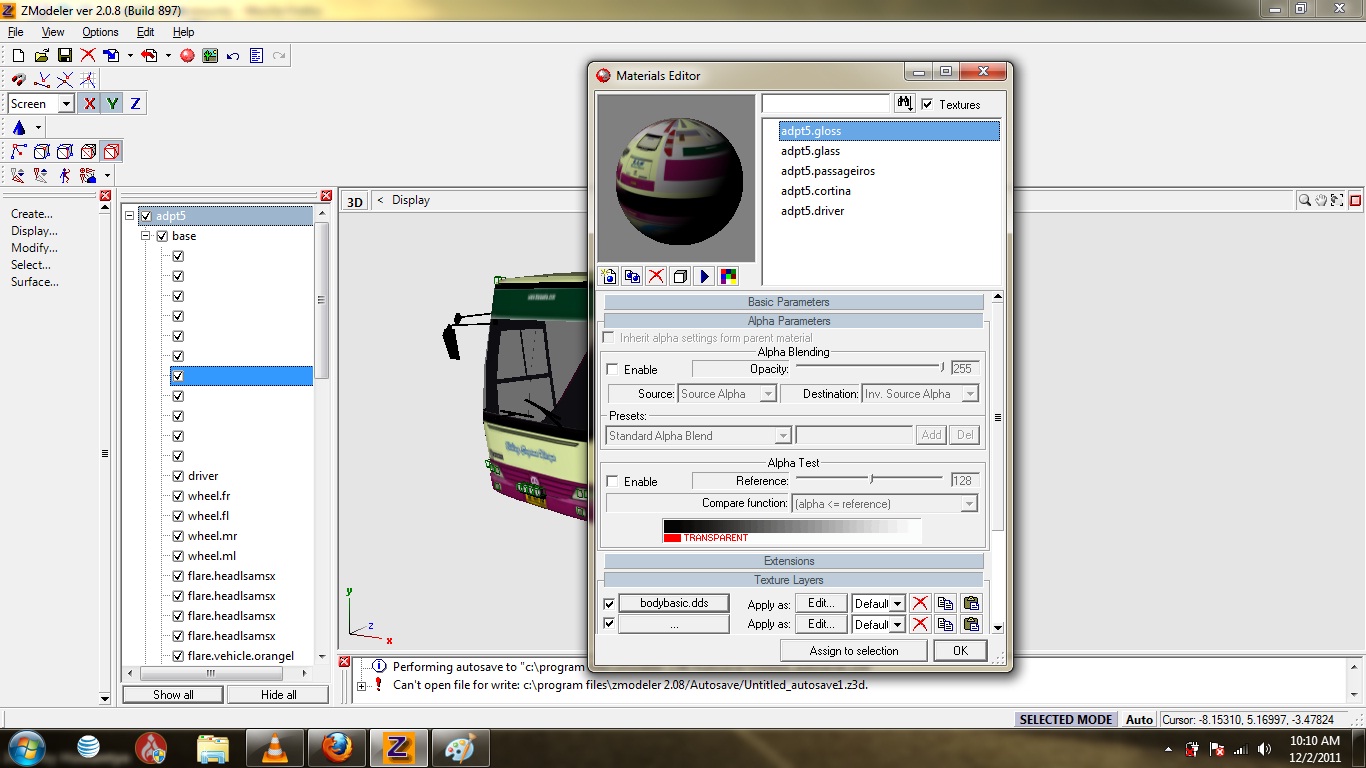The width and height of the screenshot is (1366, 768).
Task: Uncheck visibility of the driver object
Action: click(x=177, y=475)
